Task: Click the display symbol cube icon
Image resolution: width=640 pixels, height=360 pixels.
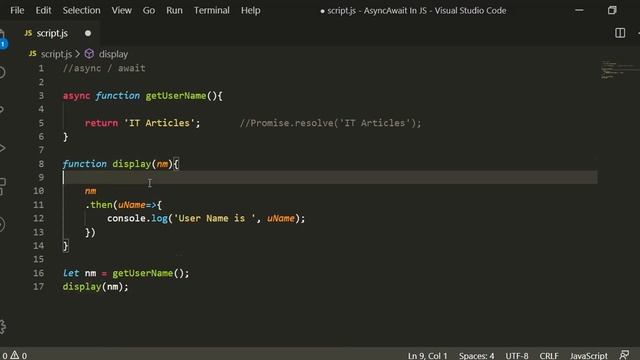Action: pyautogui.click(x=89, y=54)
